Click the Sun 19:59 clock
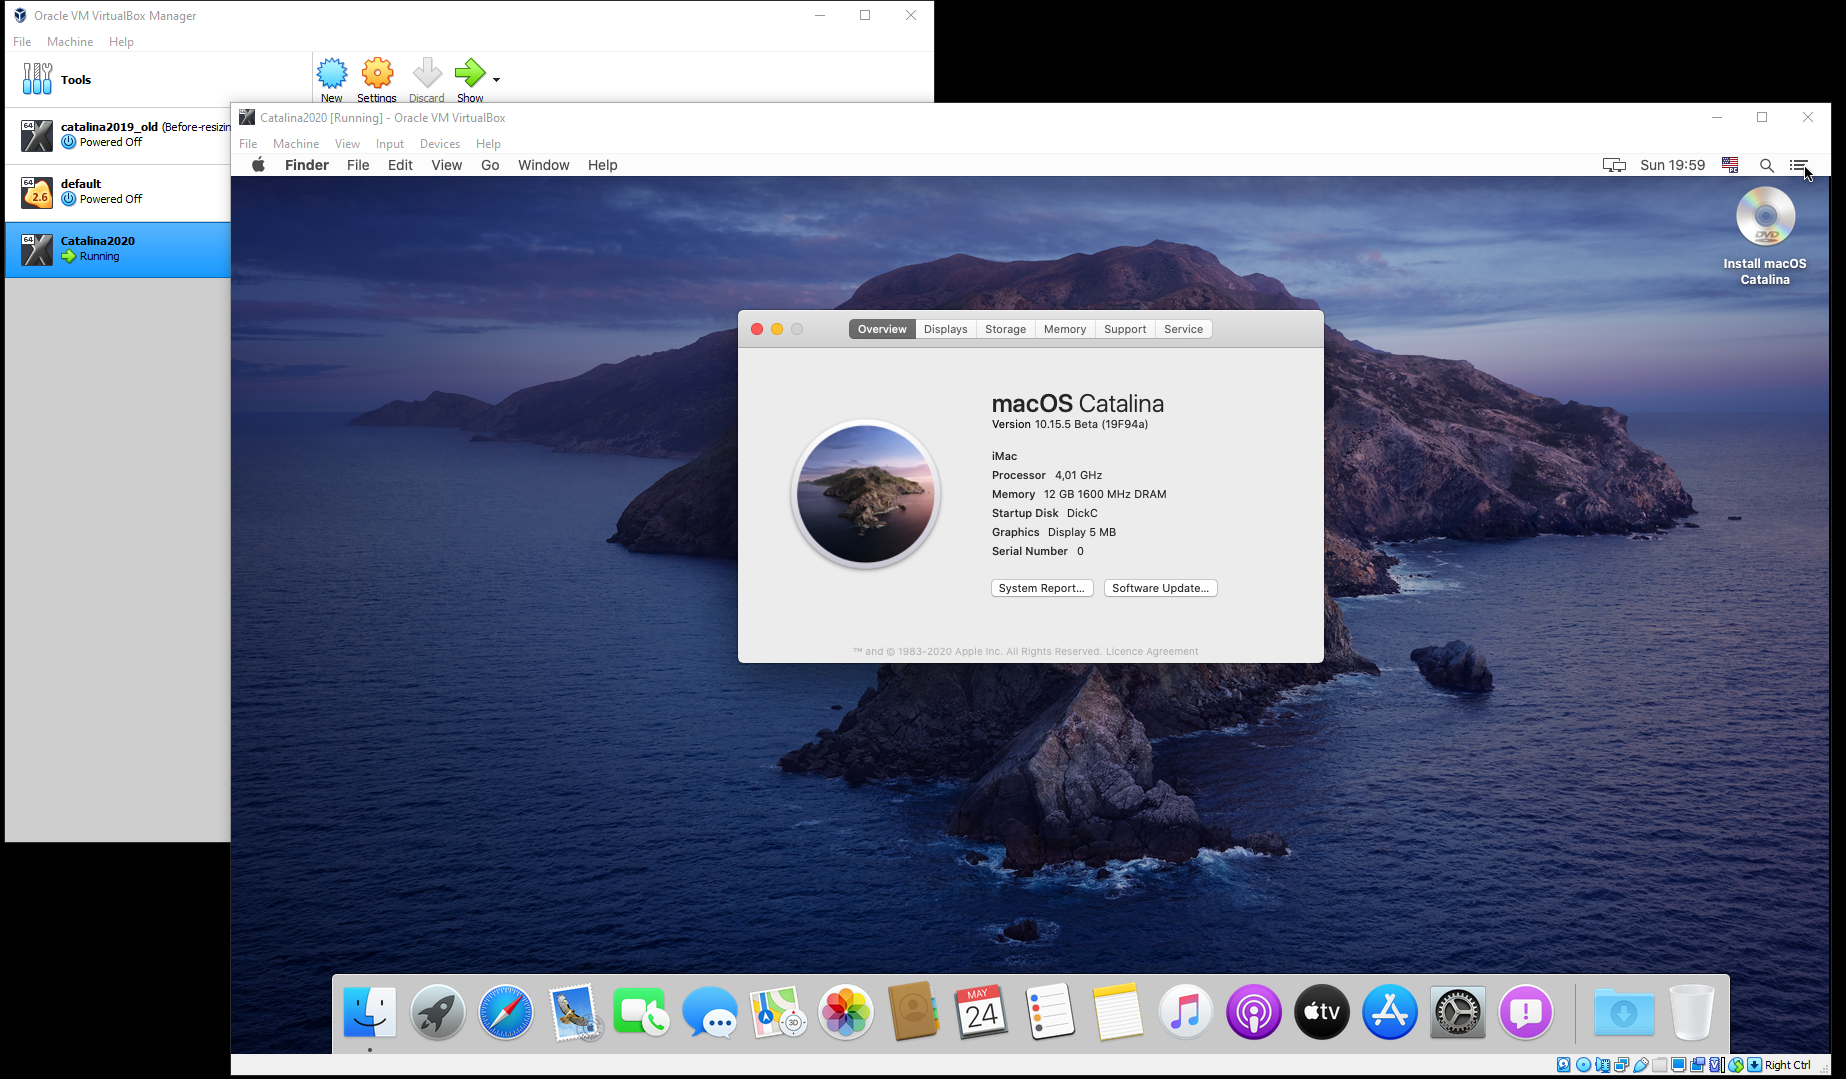 [x=1673, y=165]
